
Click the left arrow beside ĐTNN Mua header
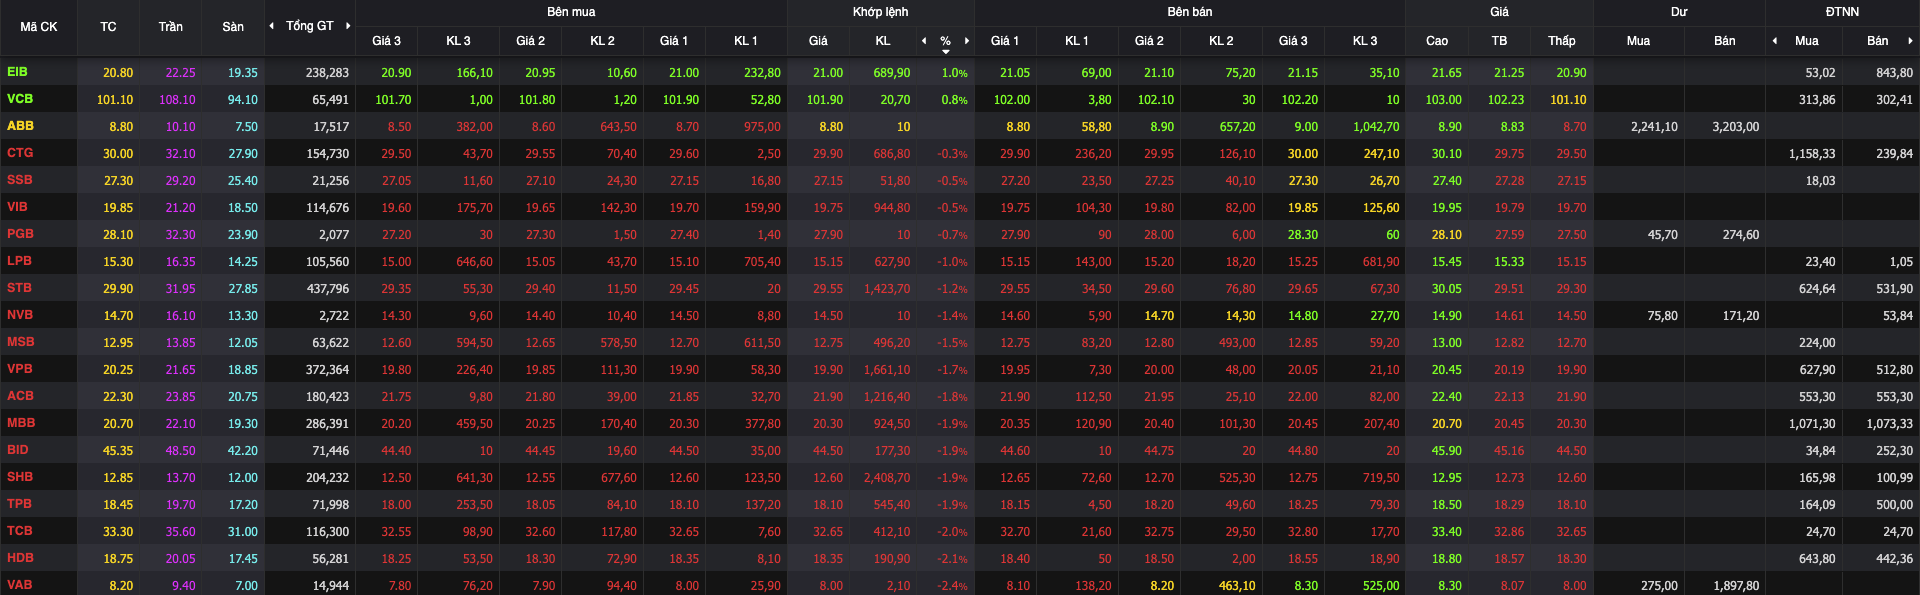click(1775, 41)
